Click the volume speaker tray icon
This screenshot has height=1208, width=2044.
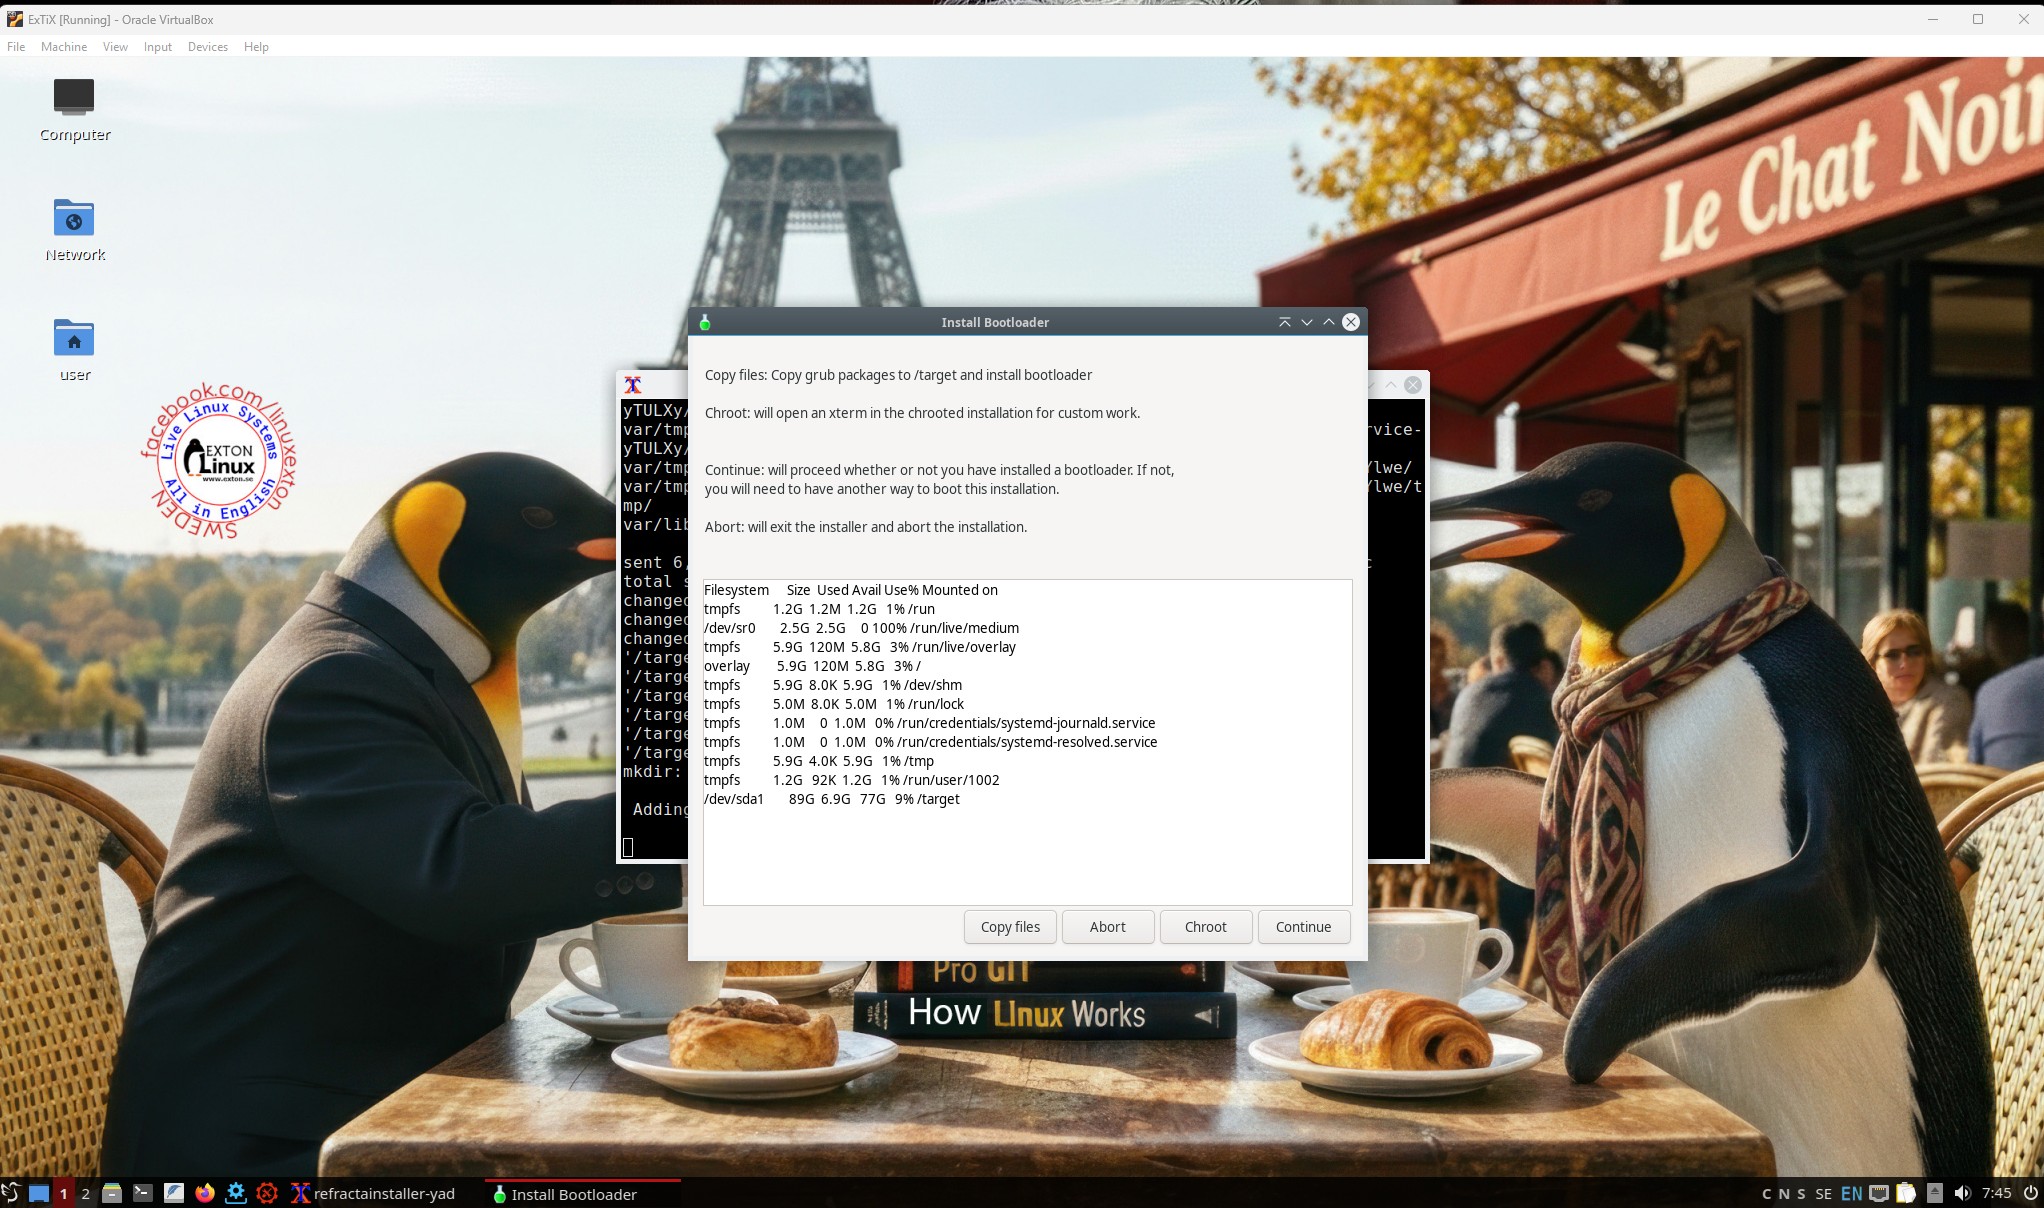click(x=1962, y=1193)
